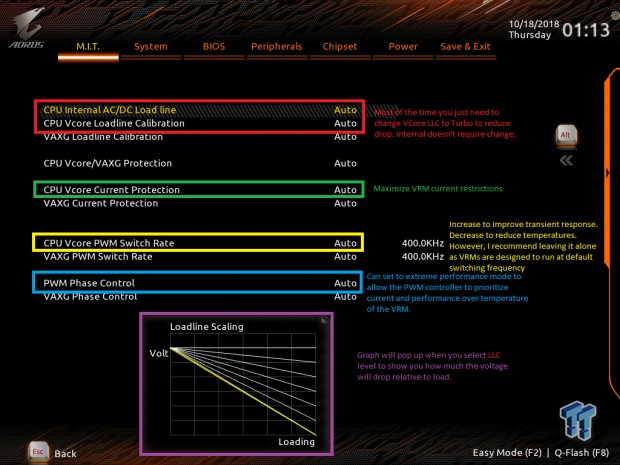Switch to the BIOS tab

pos(214,47)
